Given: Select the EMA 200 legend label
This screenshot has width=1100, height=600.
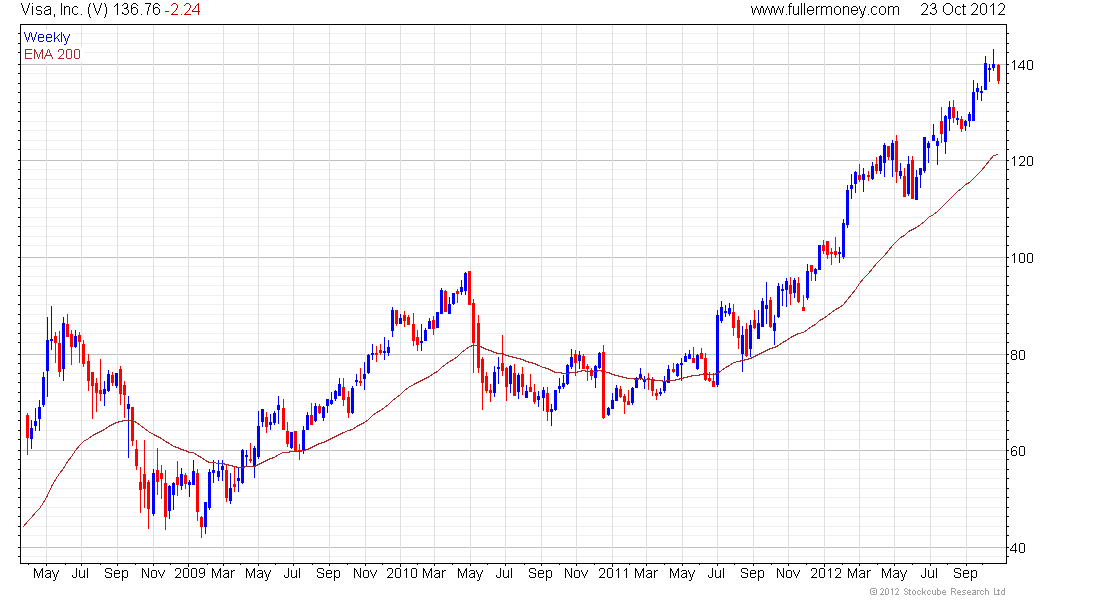Looking at the screenshot, I should tap(52, 55).
